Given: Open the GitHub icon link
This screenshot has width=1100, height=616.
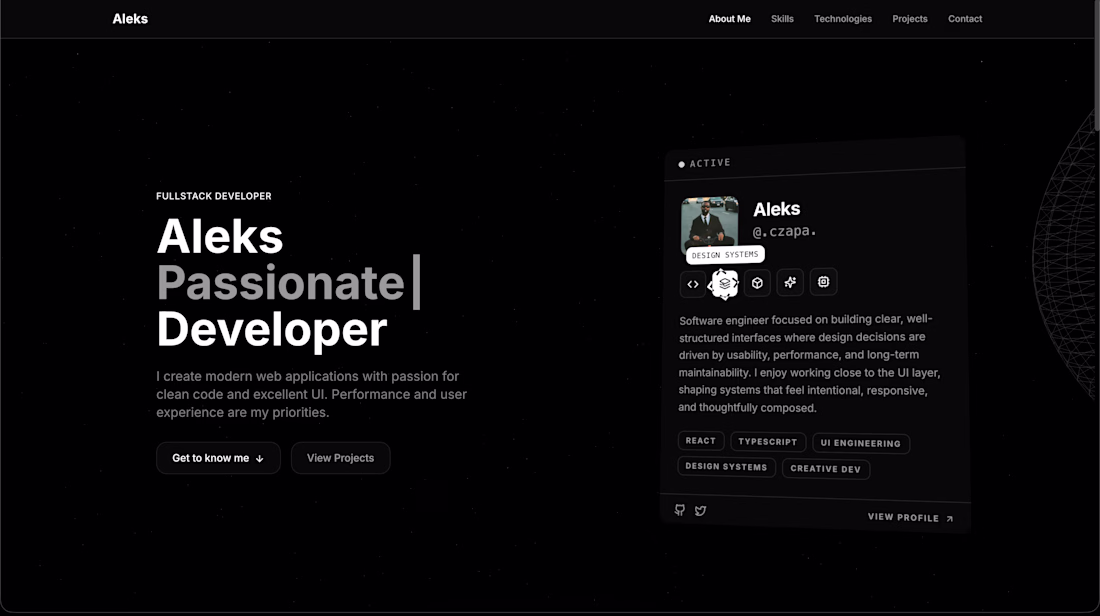Looking at the screenshot, I should point(680,510).
